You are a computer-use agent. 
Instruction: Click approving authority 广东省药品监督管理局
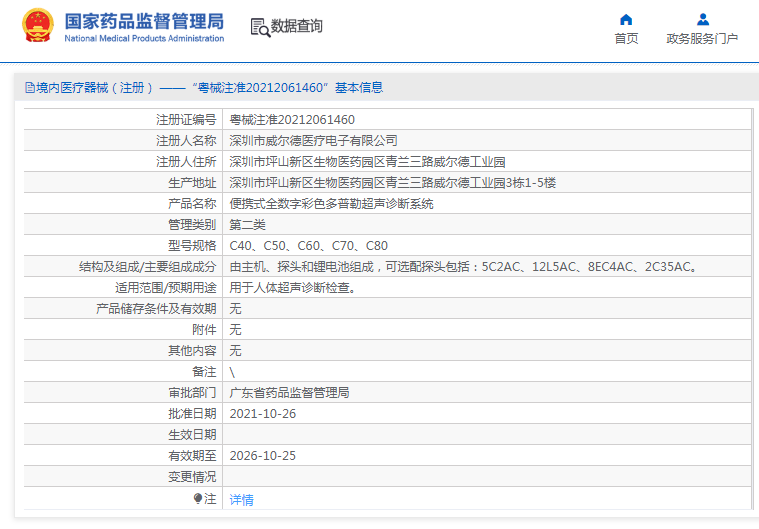289,393
